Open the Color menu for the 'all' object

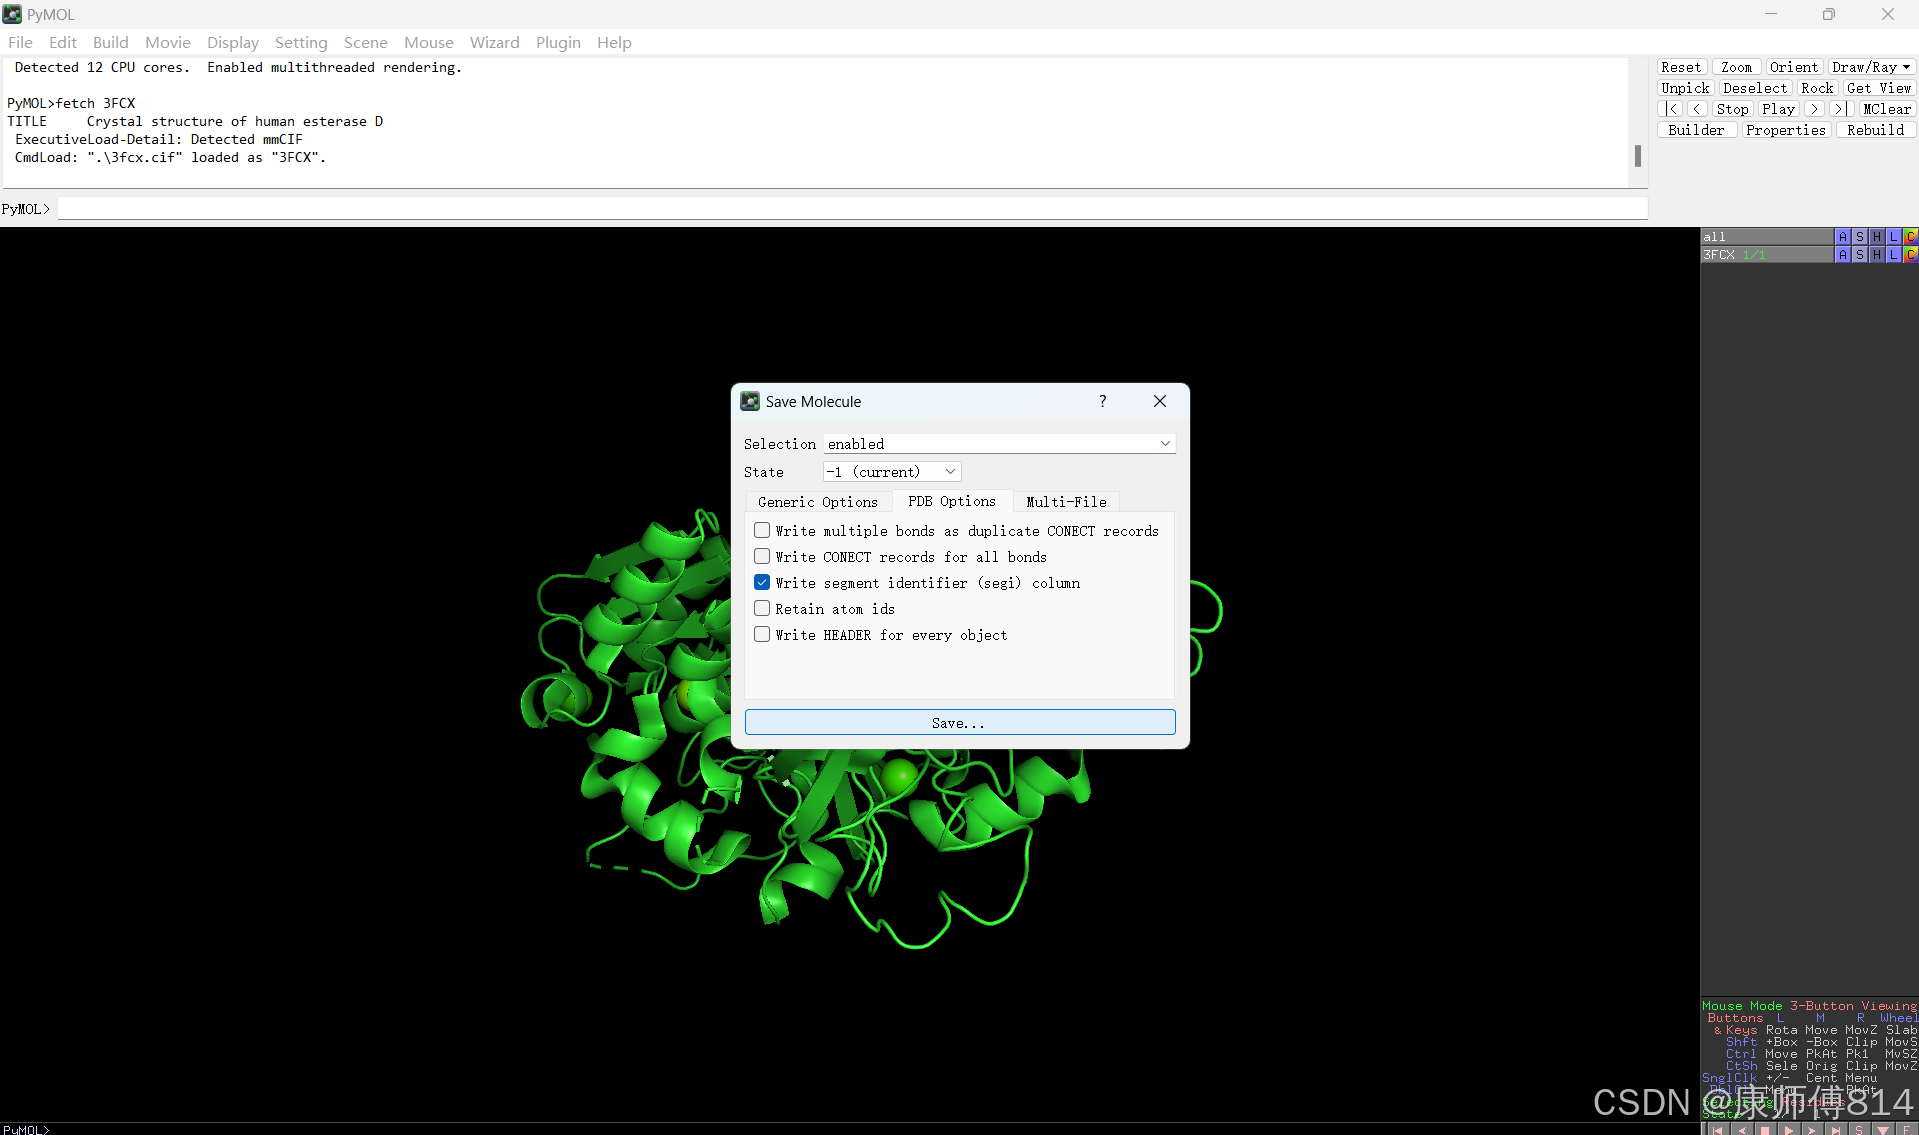(x=1910, y=237)
